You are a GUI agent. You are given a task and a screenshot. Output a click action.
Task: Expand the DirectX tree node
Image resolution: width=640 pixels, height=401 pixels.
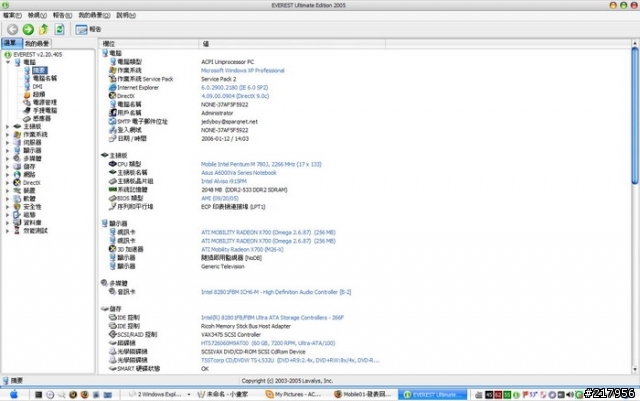click(7, 183)
